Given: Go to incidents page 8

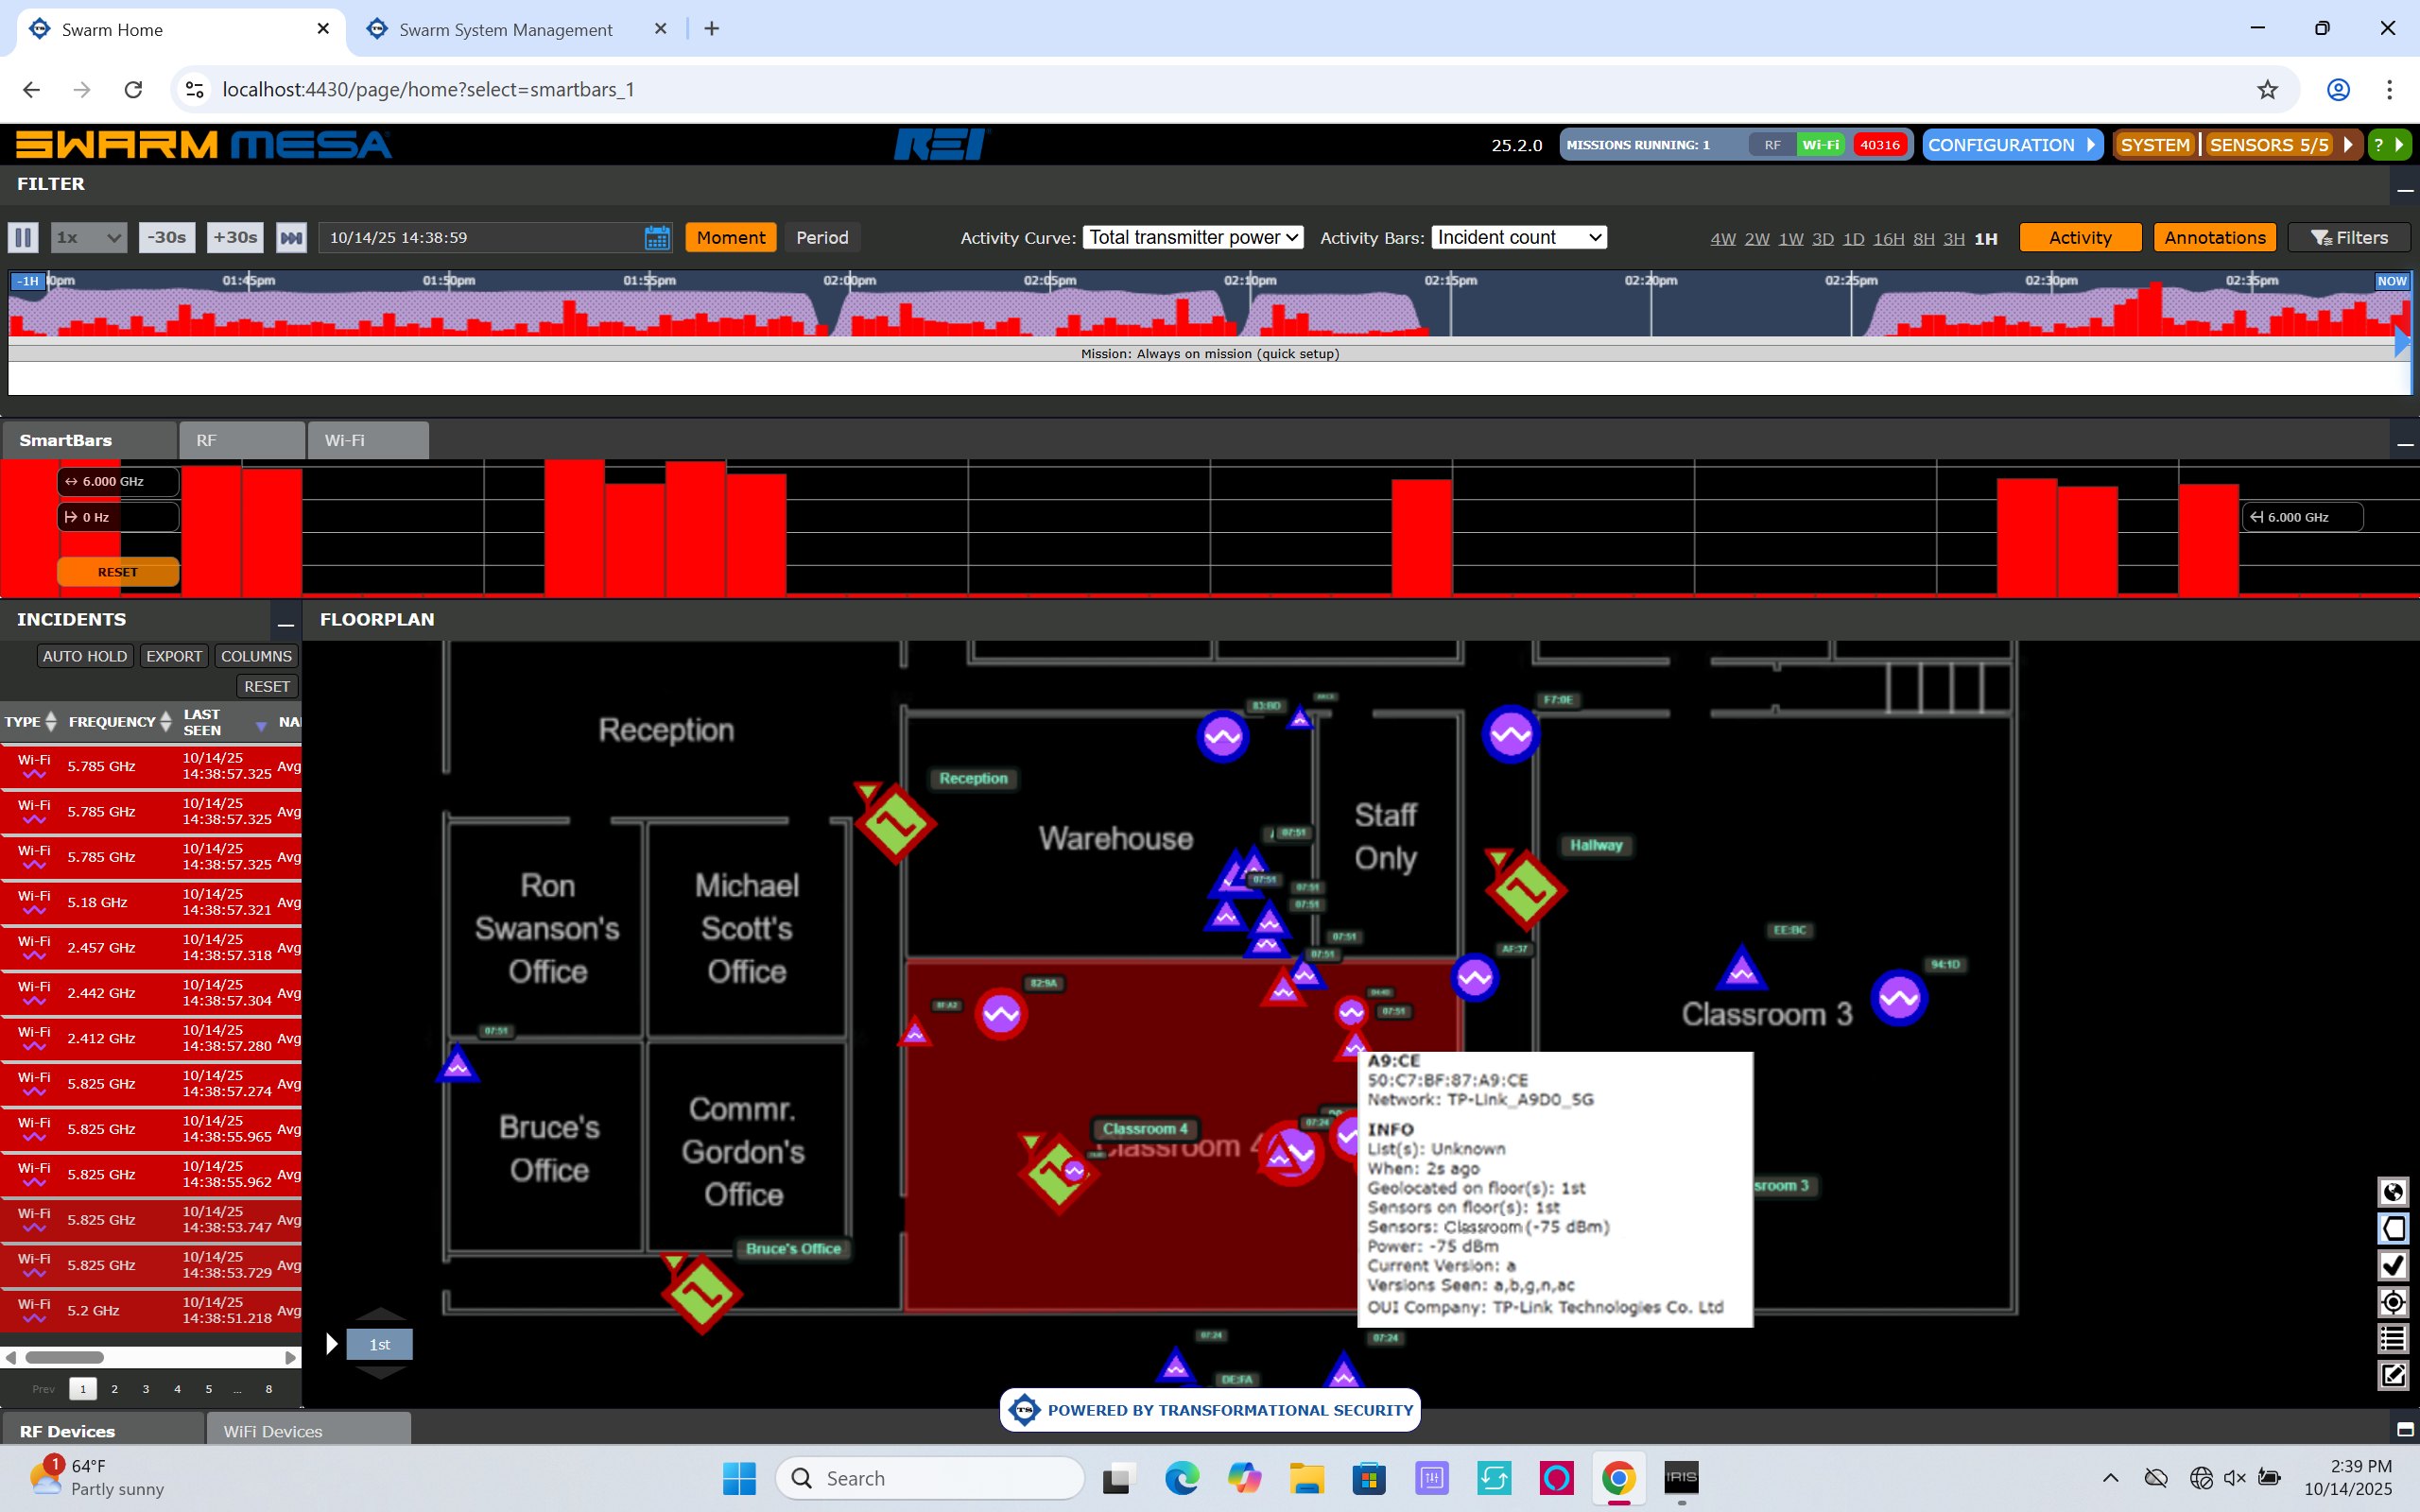Looking at the screenshot, I should pyautogui.click(x=268, y=1389).
